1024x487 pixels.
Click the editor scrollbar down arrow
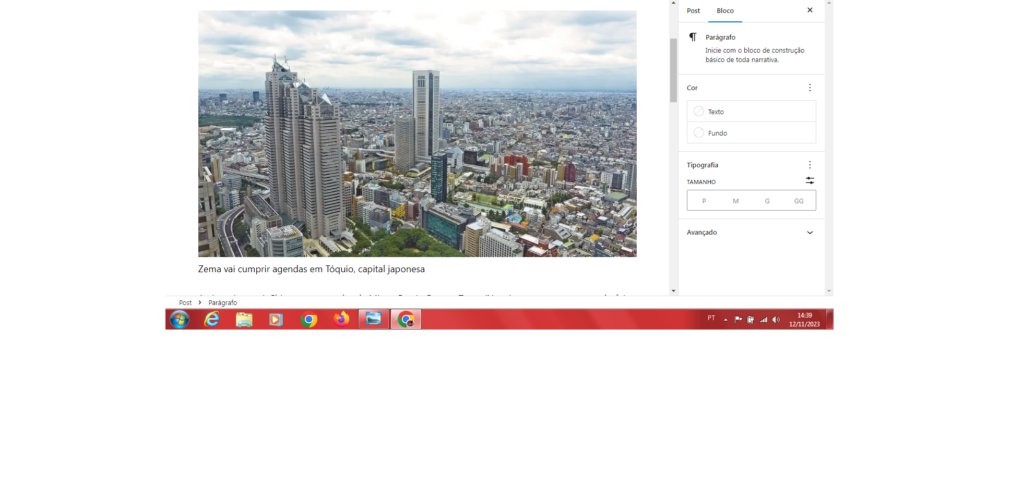pyautogui.click(x=673, y=291)
